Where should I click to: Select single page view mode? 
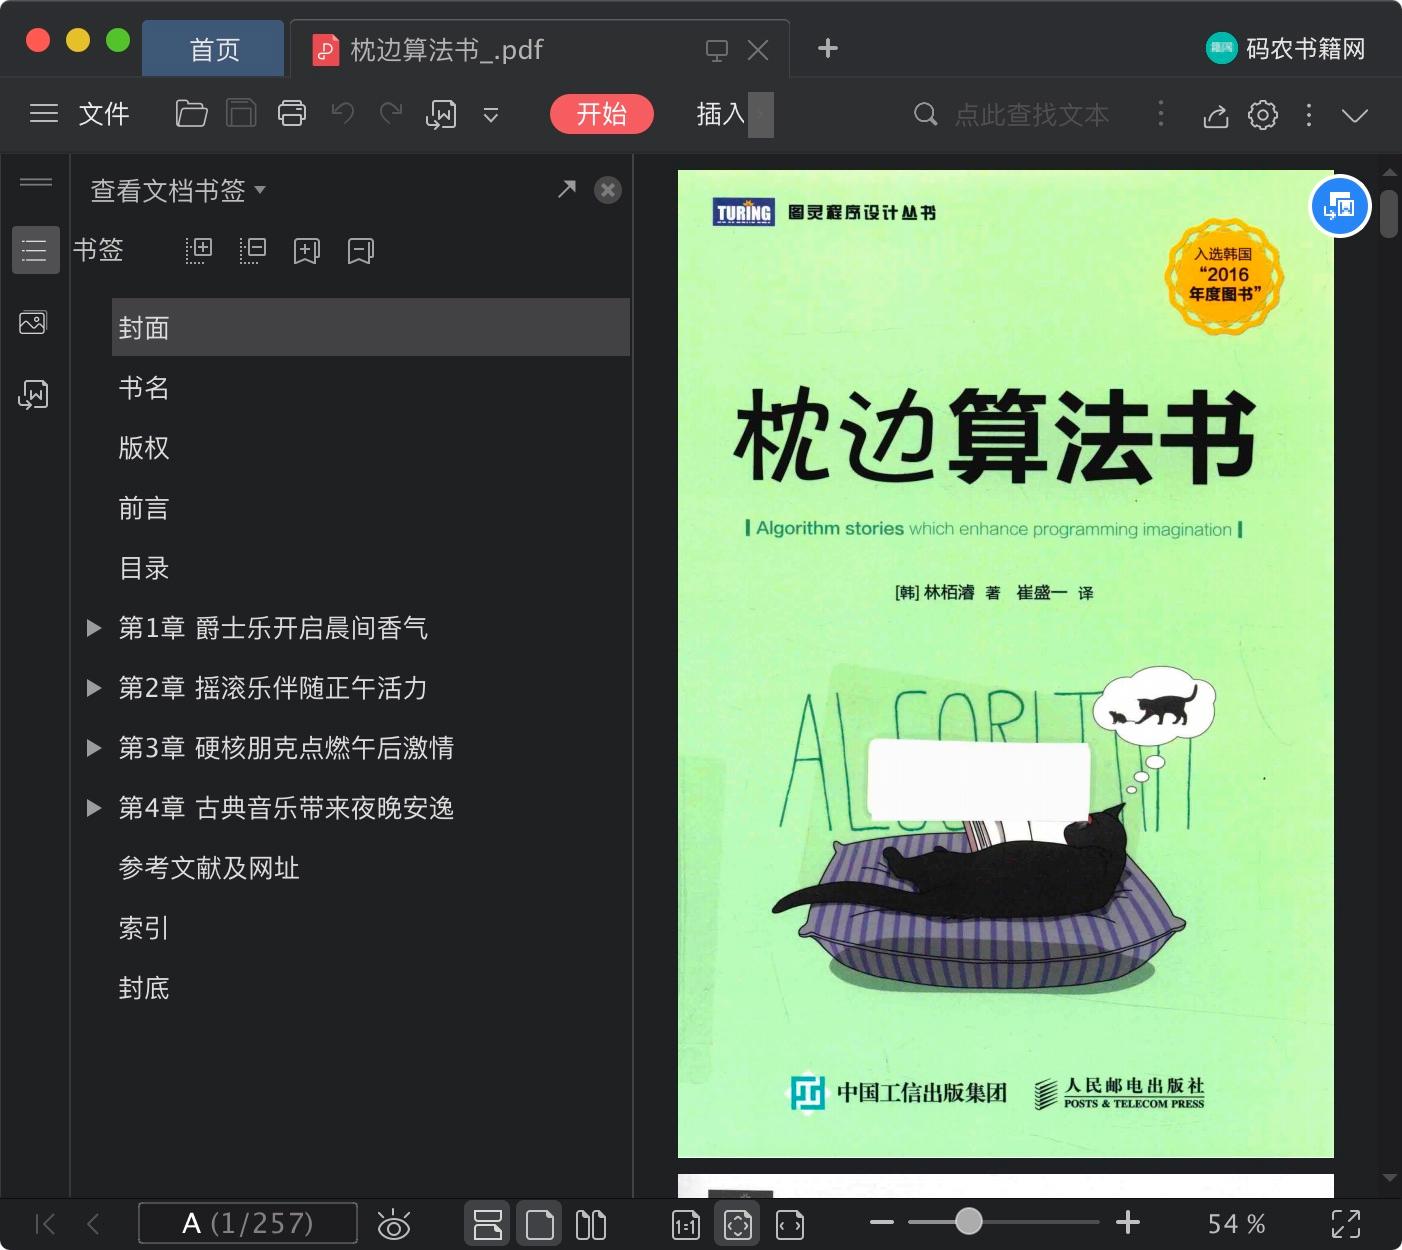point(540,1224)
